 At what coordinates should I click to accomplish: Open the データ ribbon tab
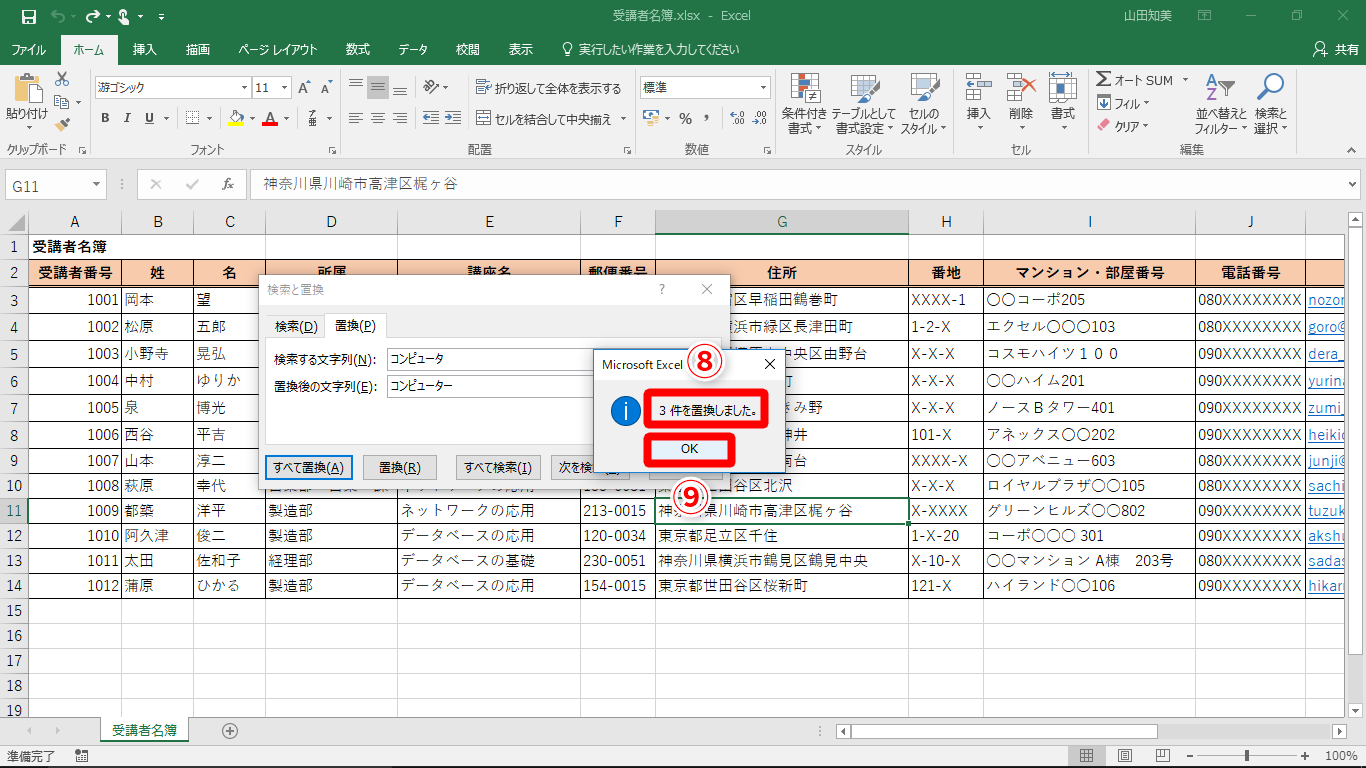click(413, 49)
